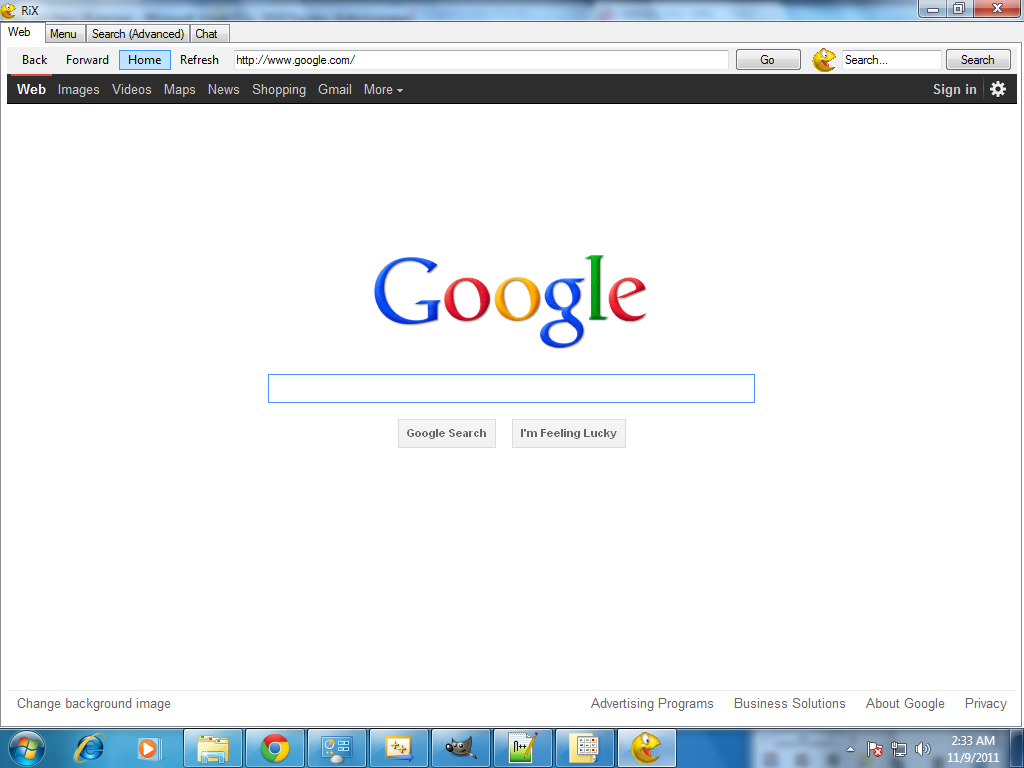The height and width of the screenshot is (768, 1024).
Task: Expand the More dropdown menu
Action: [383, 89]
